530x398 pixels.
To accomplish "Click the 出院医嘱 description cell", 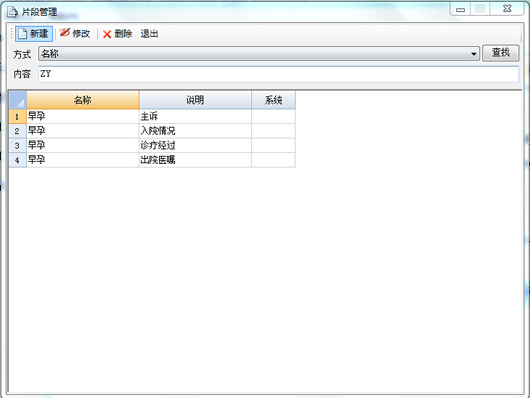I will [x=195, y=160].
